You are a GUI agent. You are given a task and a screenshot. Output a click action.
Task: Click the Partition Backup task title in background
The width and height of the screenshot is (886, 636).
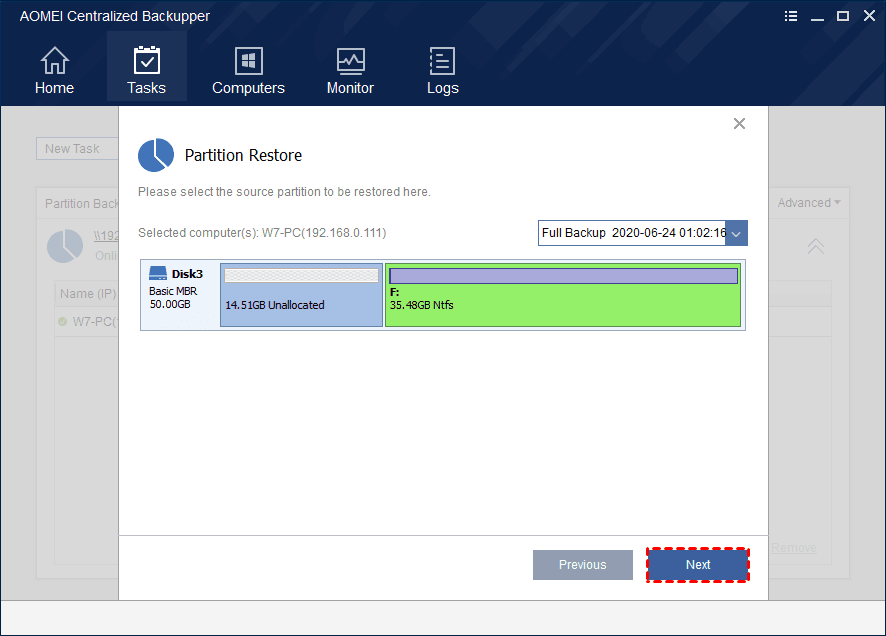coord(81,203)
